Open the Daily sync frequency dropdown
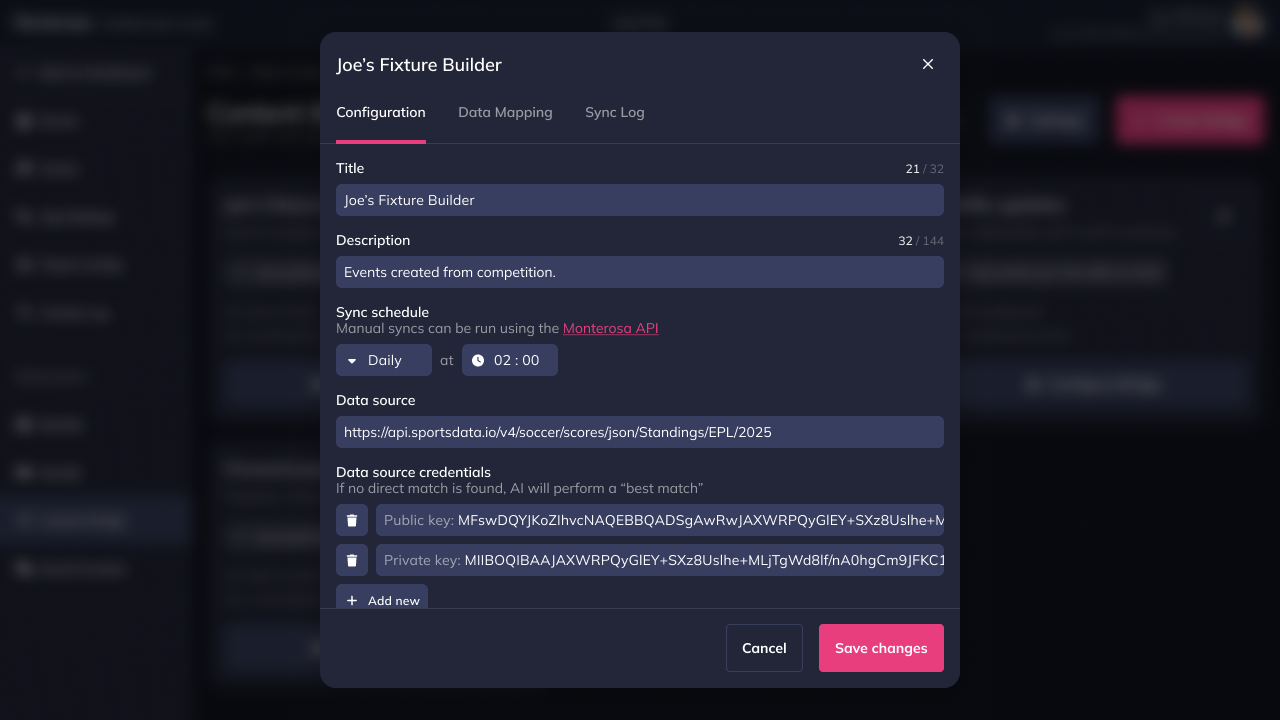Screen dimensions: 1280x720 pos(383,360)
